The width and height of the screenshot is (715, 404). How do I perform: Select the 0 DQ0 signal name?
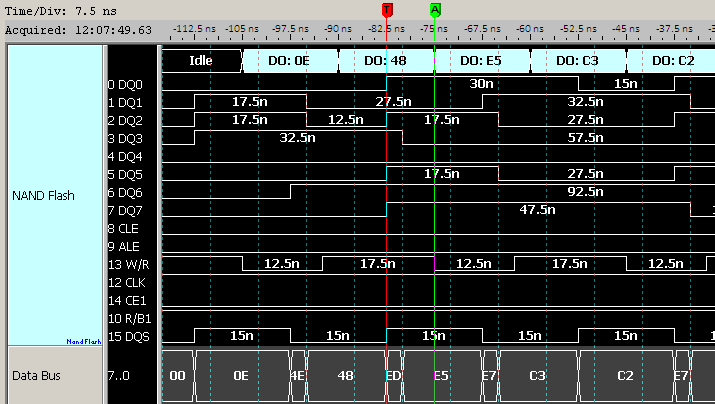click(125, 85)
